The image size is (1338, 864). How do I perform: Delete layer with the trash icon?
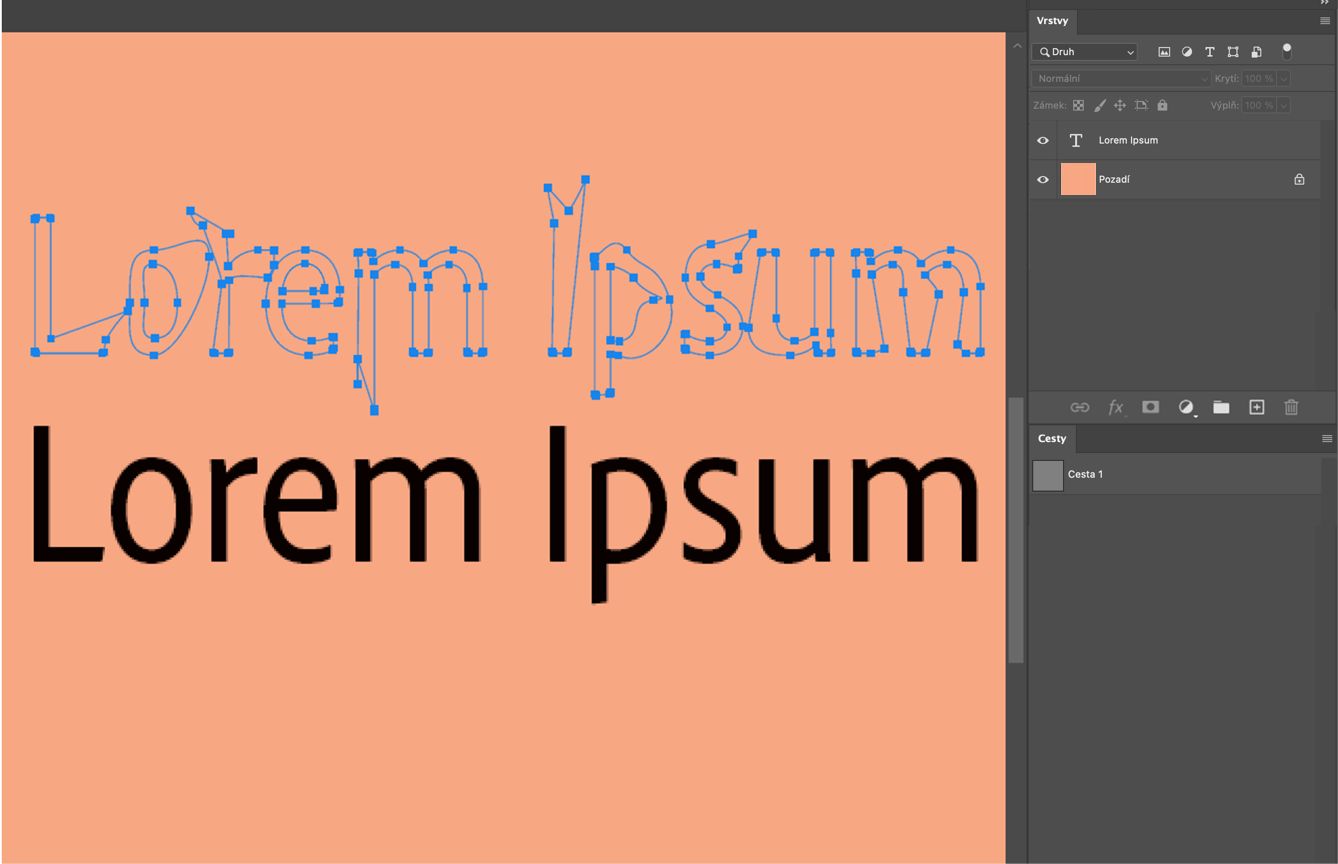1292,407
